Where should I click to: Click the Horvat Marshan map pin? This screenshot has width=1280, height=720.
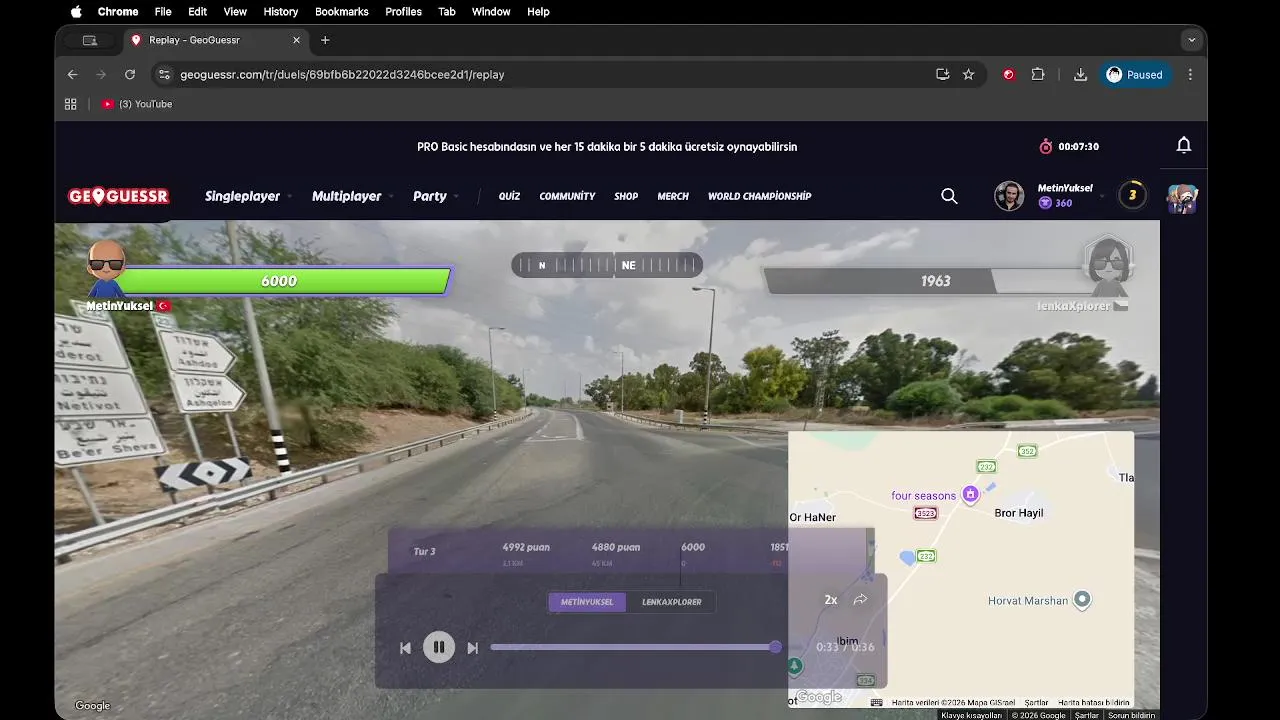(x=1082, y=600)
